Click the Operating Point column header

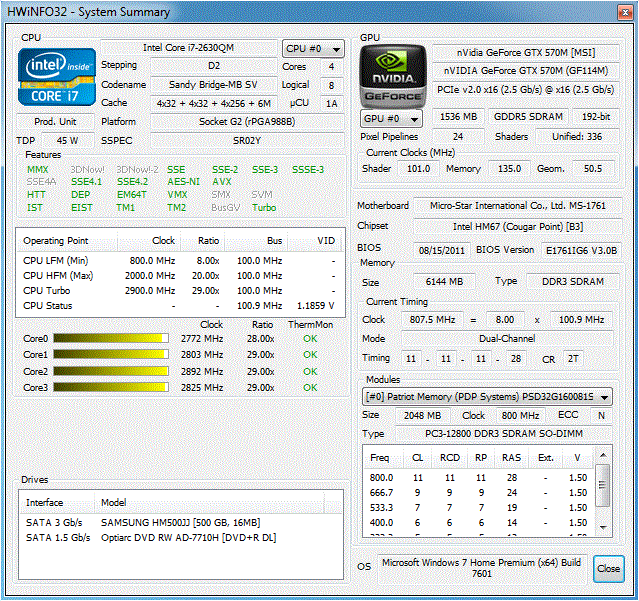click(67, 241)
